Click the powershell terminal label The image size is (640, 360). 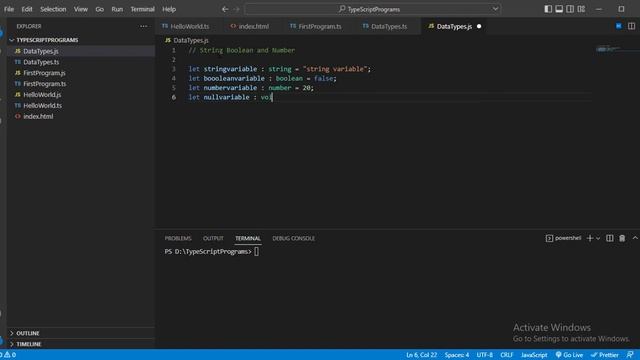click(563, 238)
